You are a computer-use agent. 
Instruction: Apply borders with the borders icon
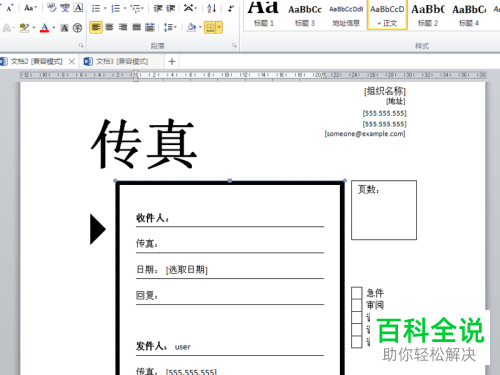coord(210,27)
